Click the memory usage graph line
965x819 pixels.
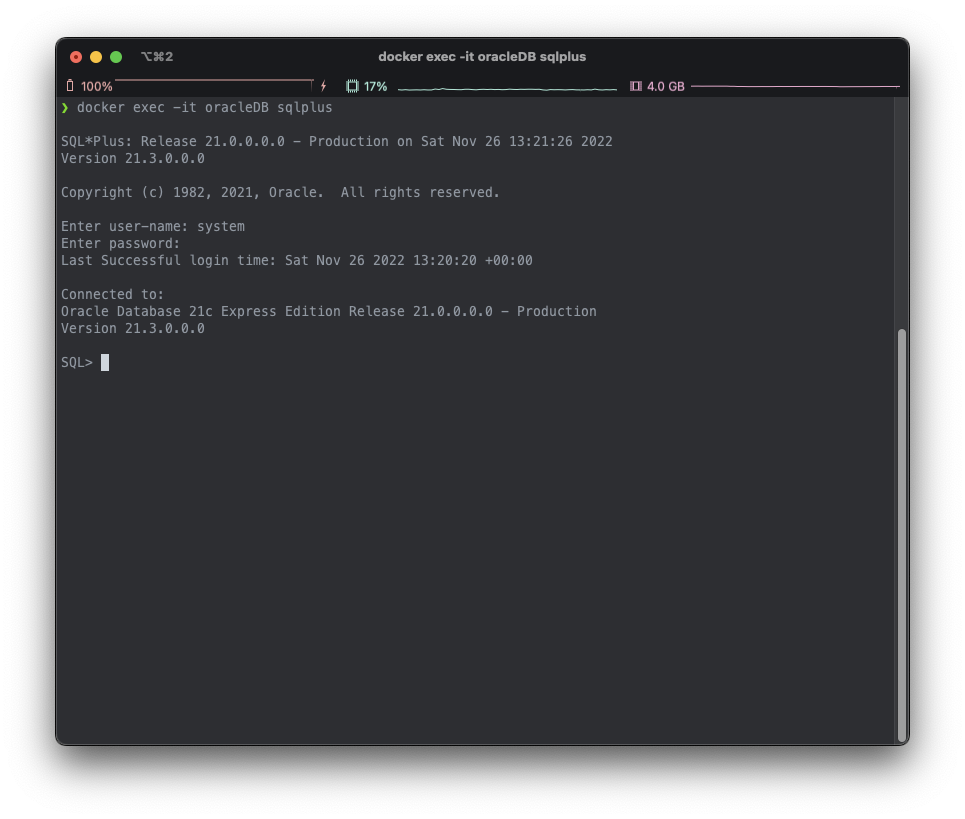[795, 87]
